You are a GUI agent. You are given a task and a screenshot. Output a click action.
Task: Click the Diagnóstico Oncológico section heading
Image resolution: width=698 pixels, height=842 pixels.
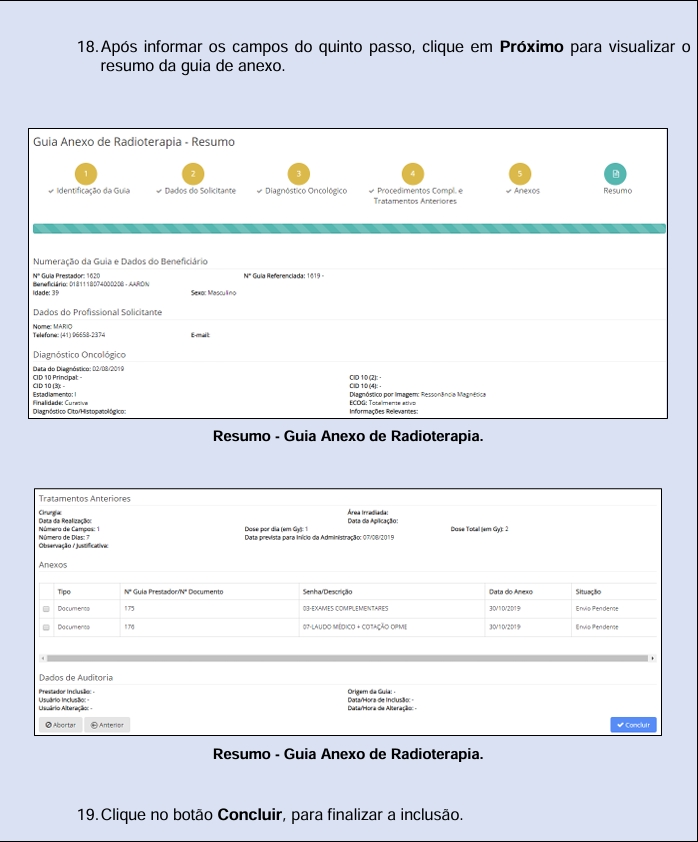click(79, 355)
